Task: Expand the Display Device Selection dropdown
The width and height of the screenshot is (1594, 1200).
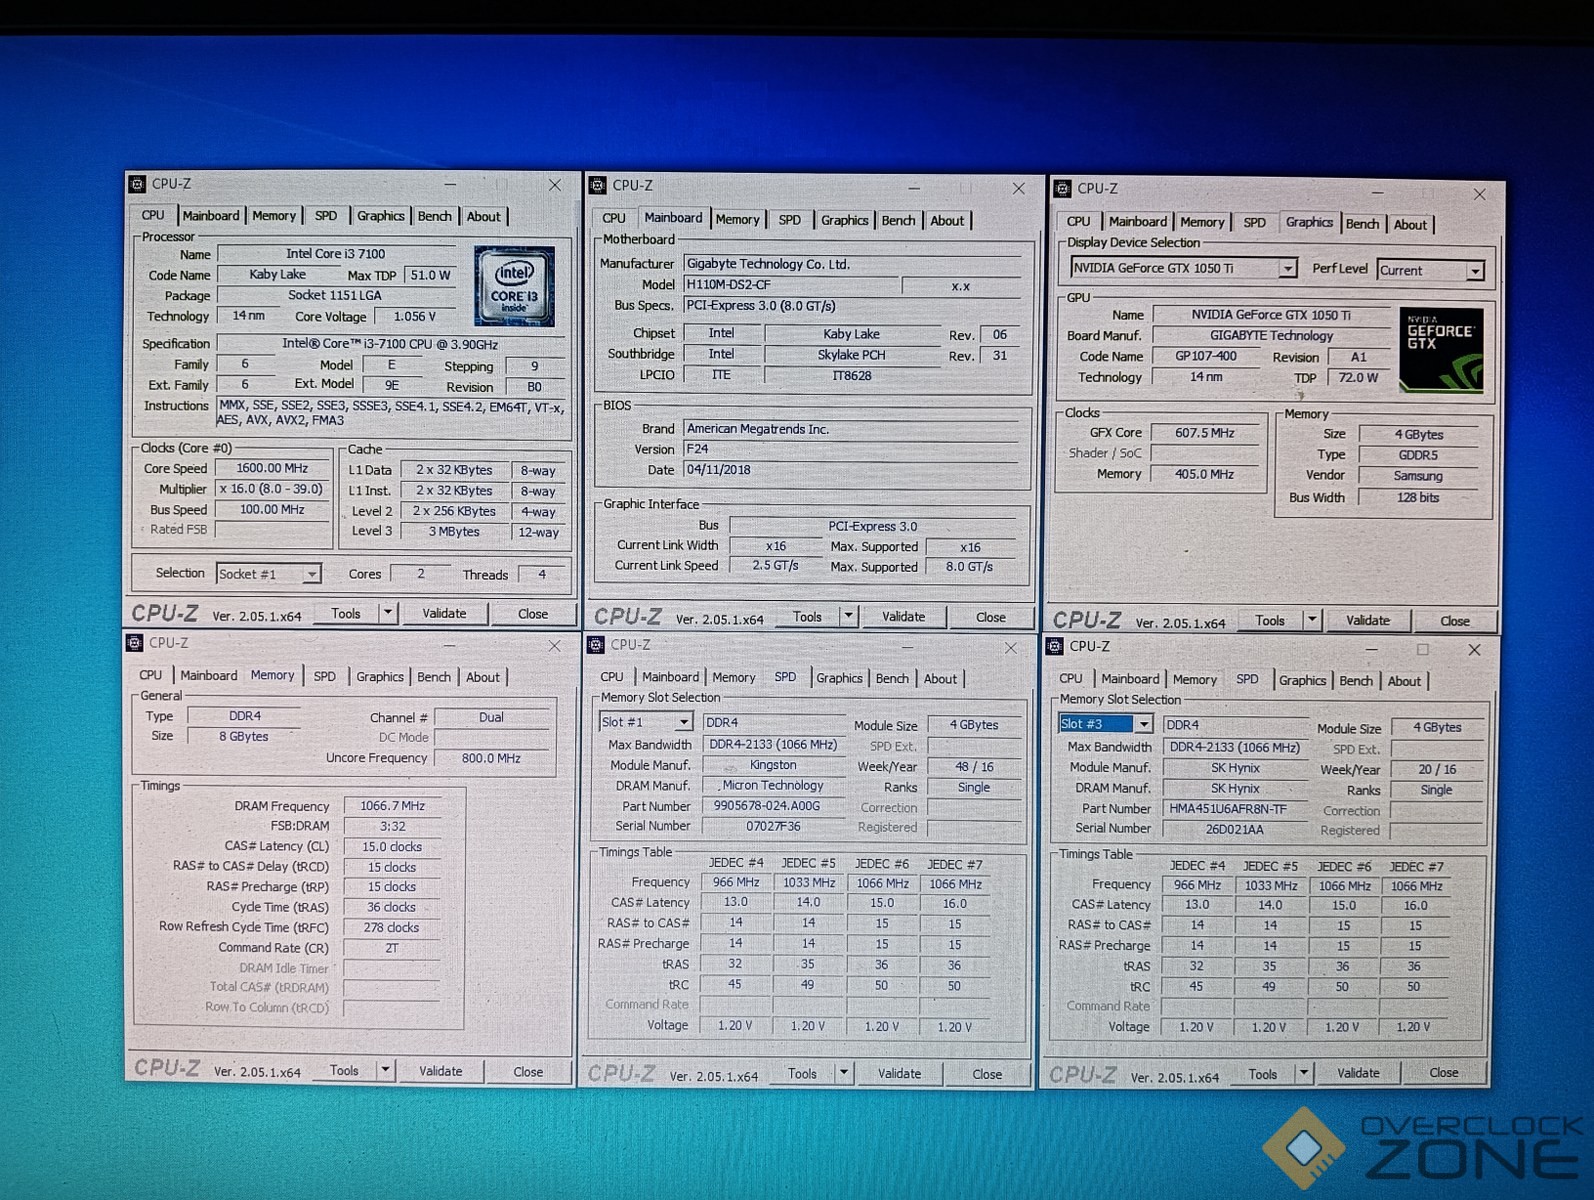Action: pos(1288,269)
